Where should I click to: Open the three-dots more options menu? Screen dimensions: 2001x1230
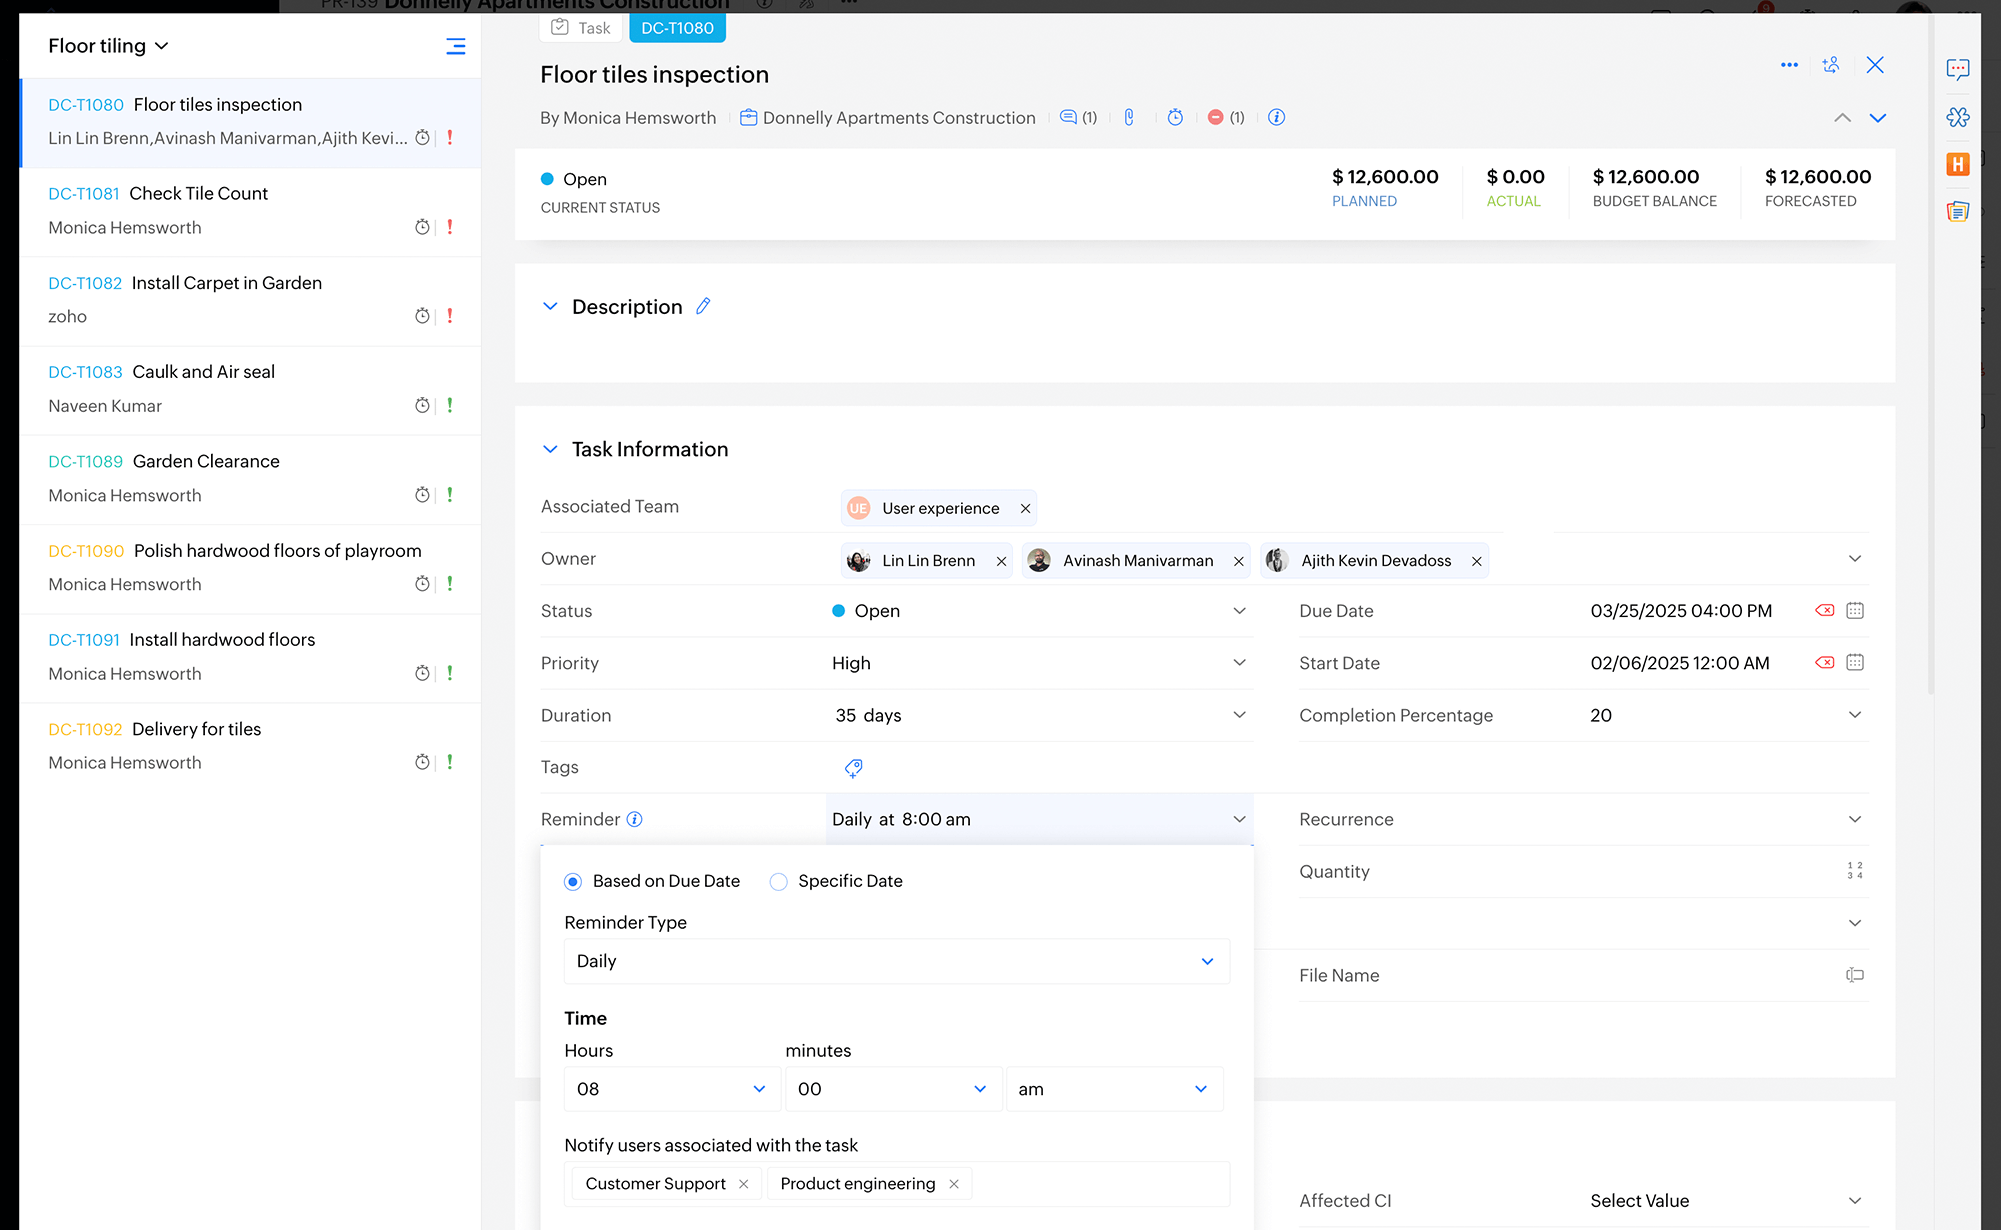pyautogui.click(x=1789, y=65)
